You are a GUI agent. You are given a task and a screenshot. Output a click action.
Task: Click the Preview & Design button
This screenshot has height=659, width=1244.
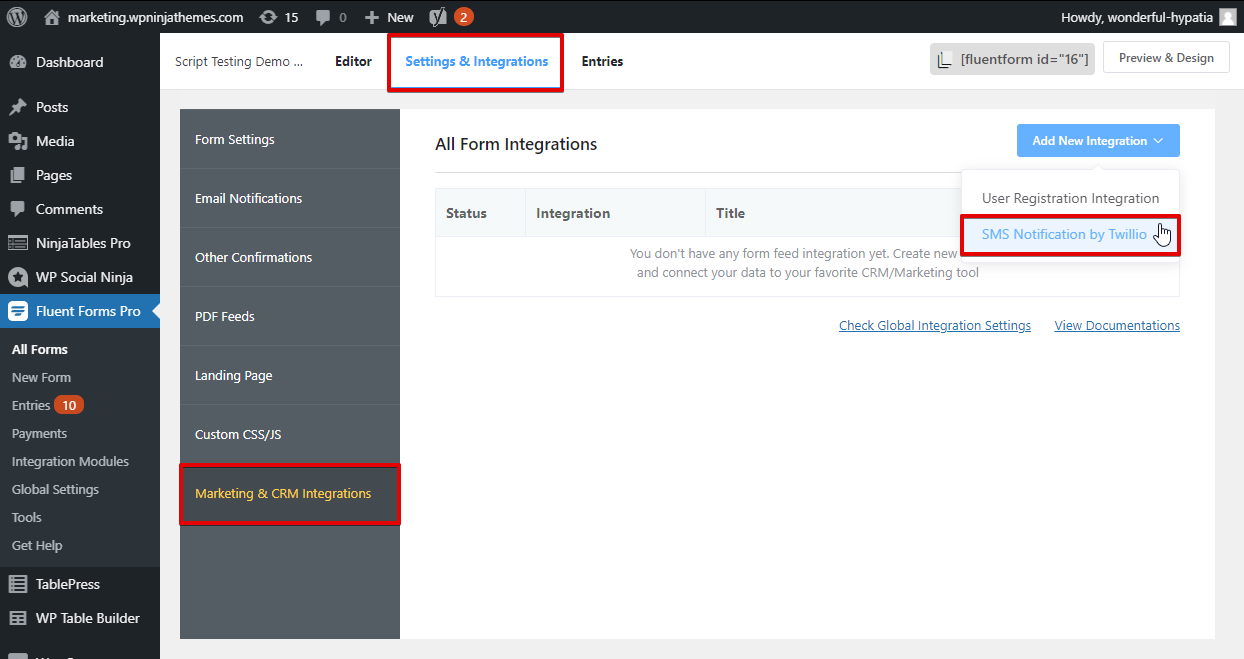click(1165, 58)
